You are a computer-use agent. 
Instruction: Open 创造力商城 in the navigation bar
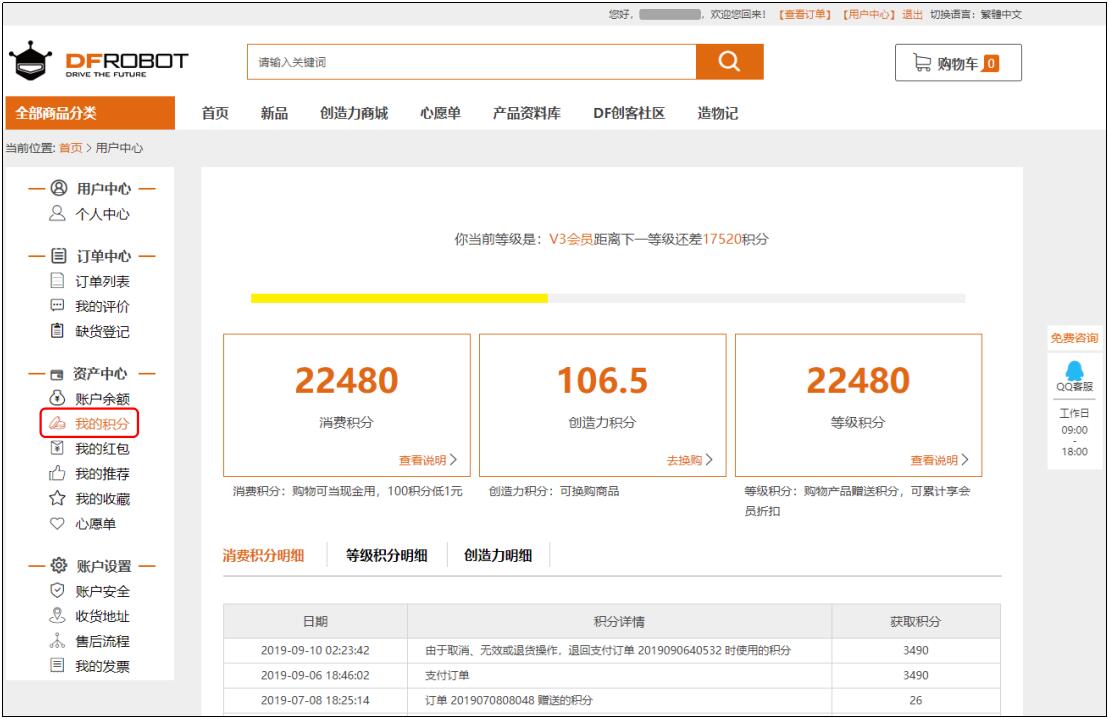pos(353,113)
